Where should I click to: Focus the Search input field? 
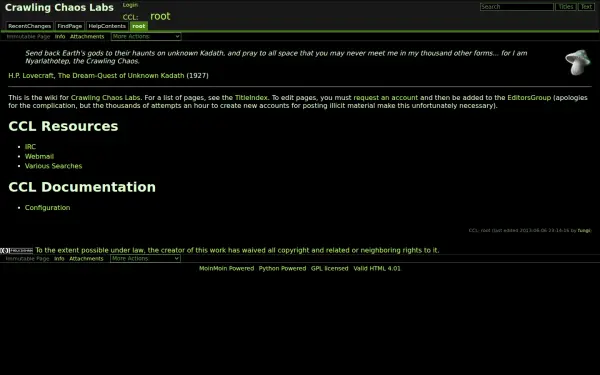[517, 7]
